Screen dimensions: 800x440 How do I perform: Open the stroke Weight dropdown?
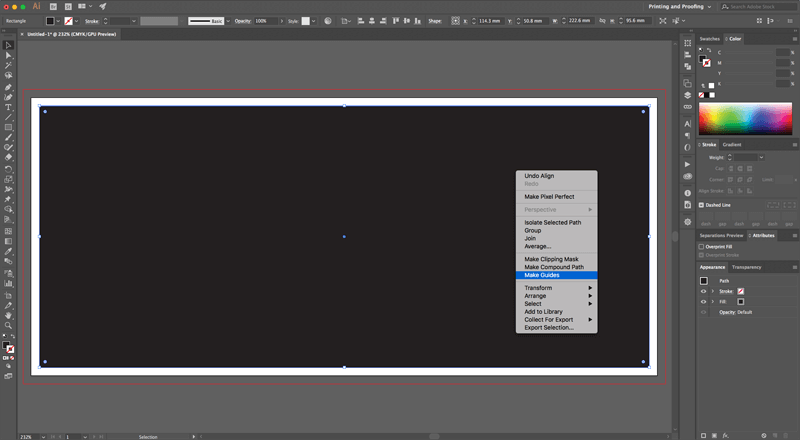[x=761, y=157]
